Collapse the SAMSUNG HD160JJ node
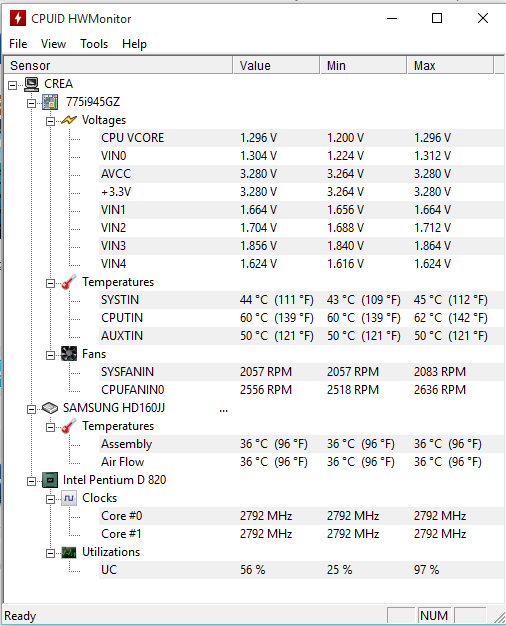The height and width of the screenshot is (626, 506). (x=32, y=409)
